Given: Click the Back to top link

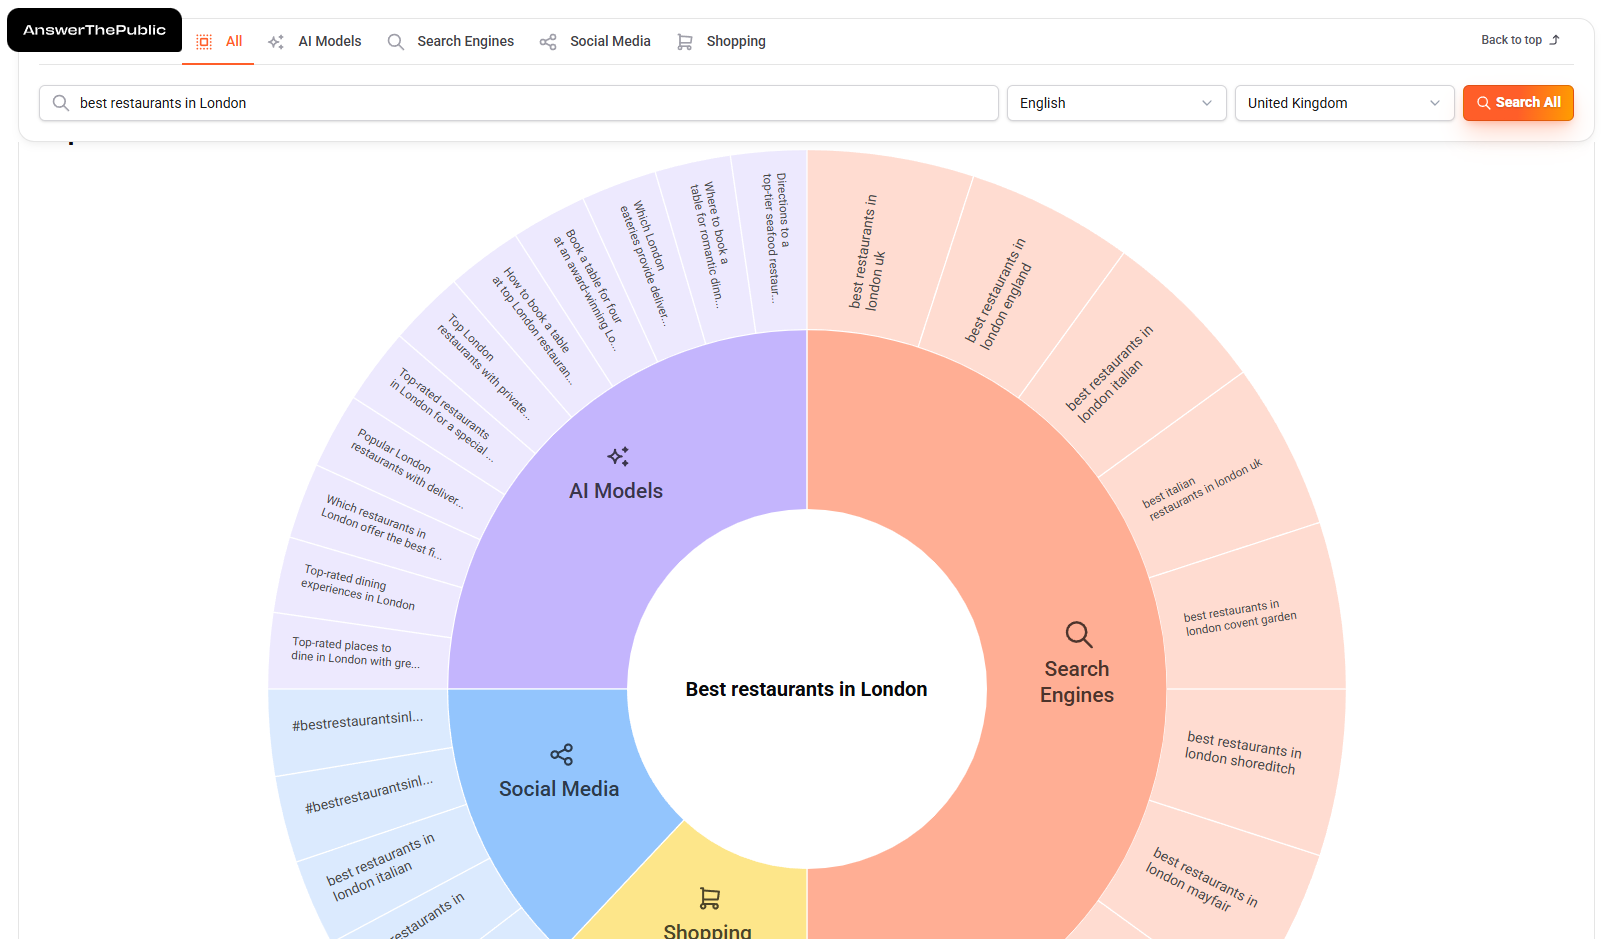Looking at the screenshot, I should pos(1520,40).
